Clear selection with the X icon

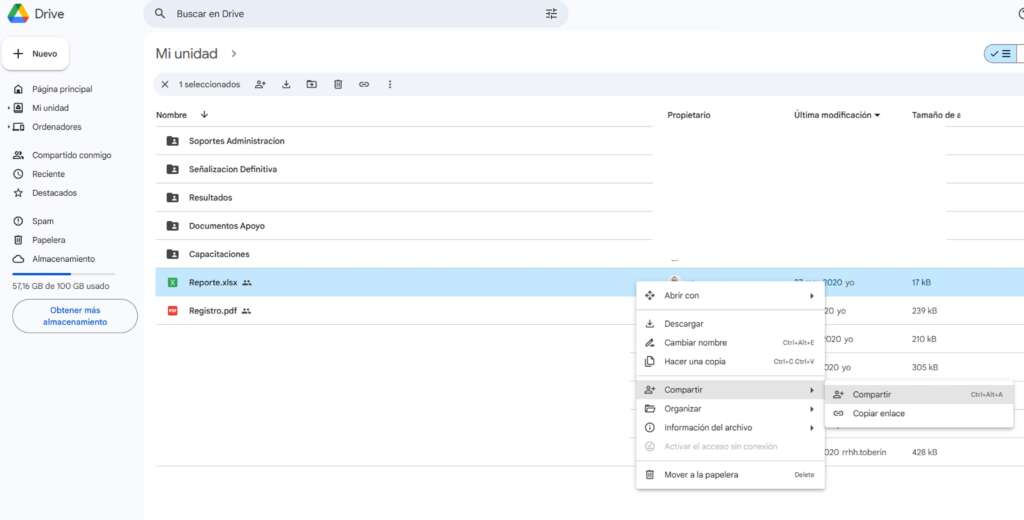[x=165, y=85]
